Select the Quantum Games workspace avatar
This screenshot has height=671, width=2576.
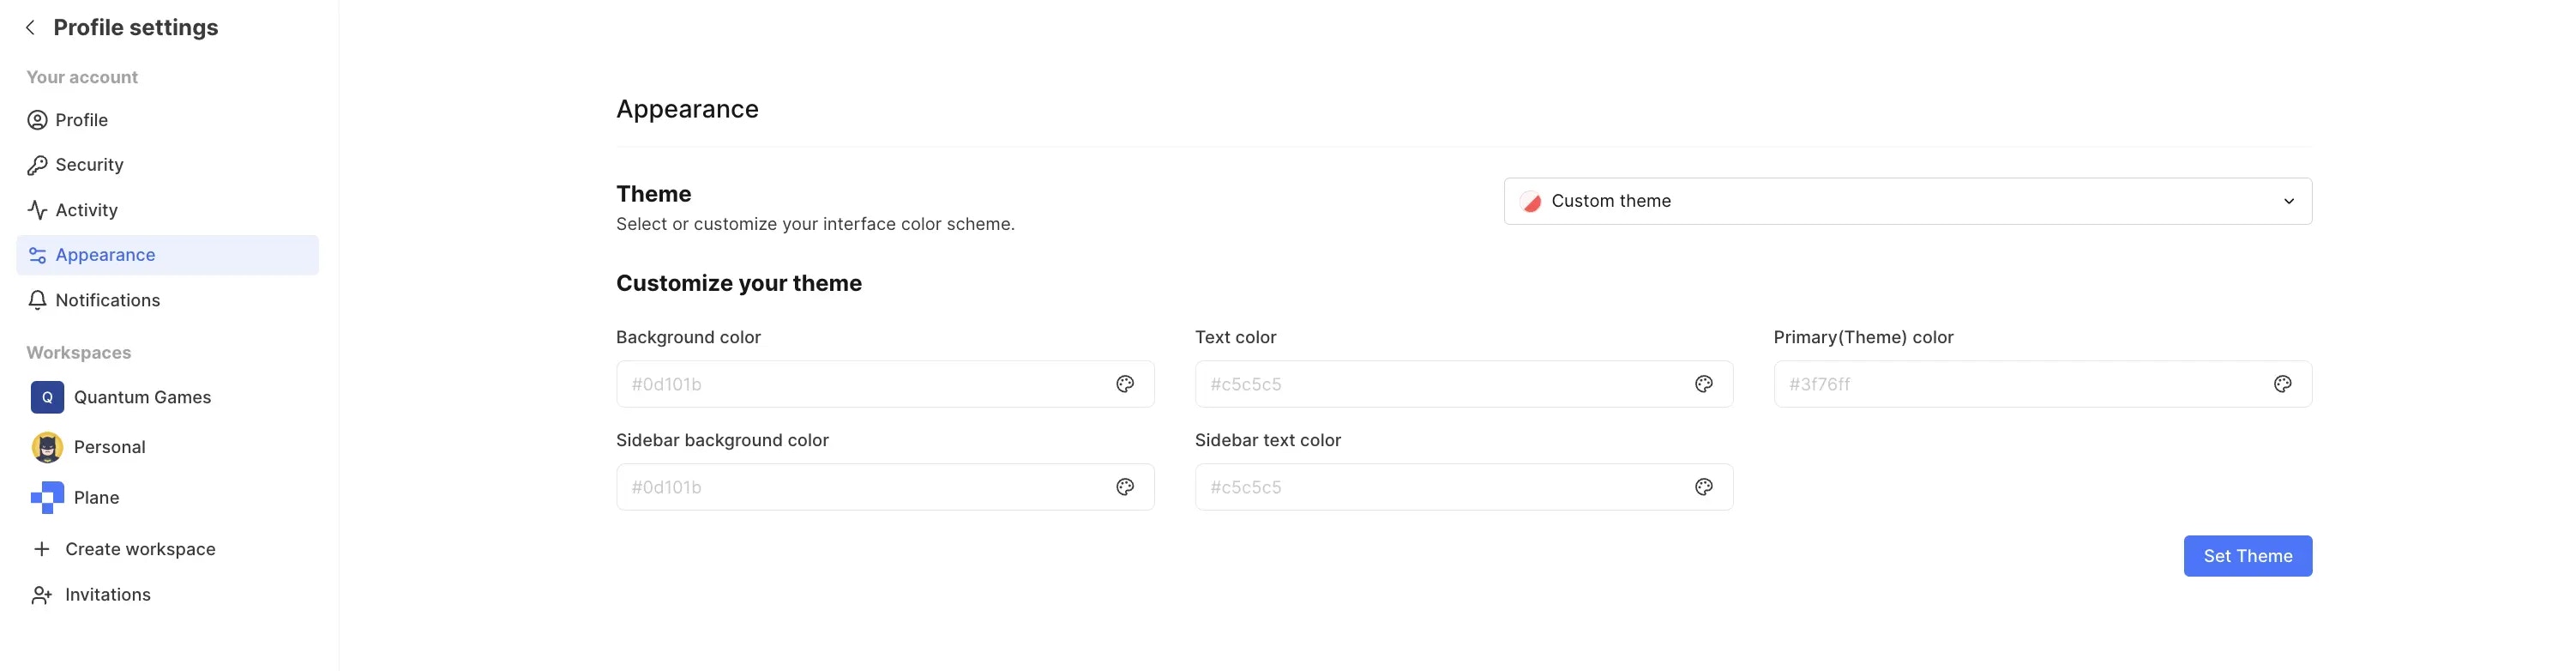(47, 397)
